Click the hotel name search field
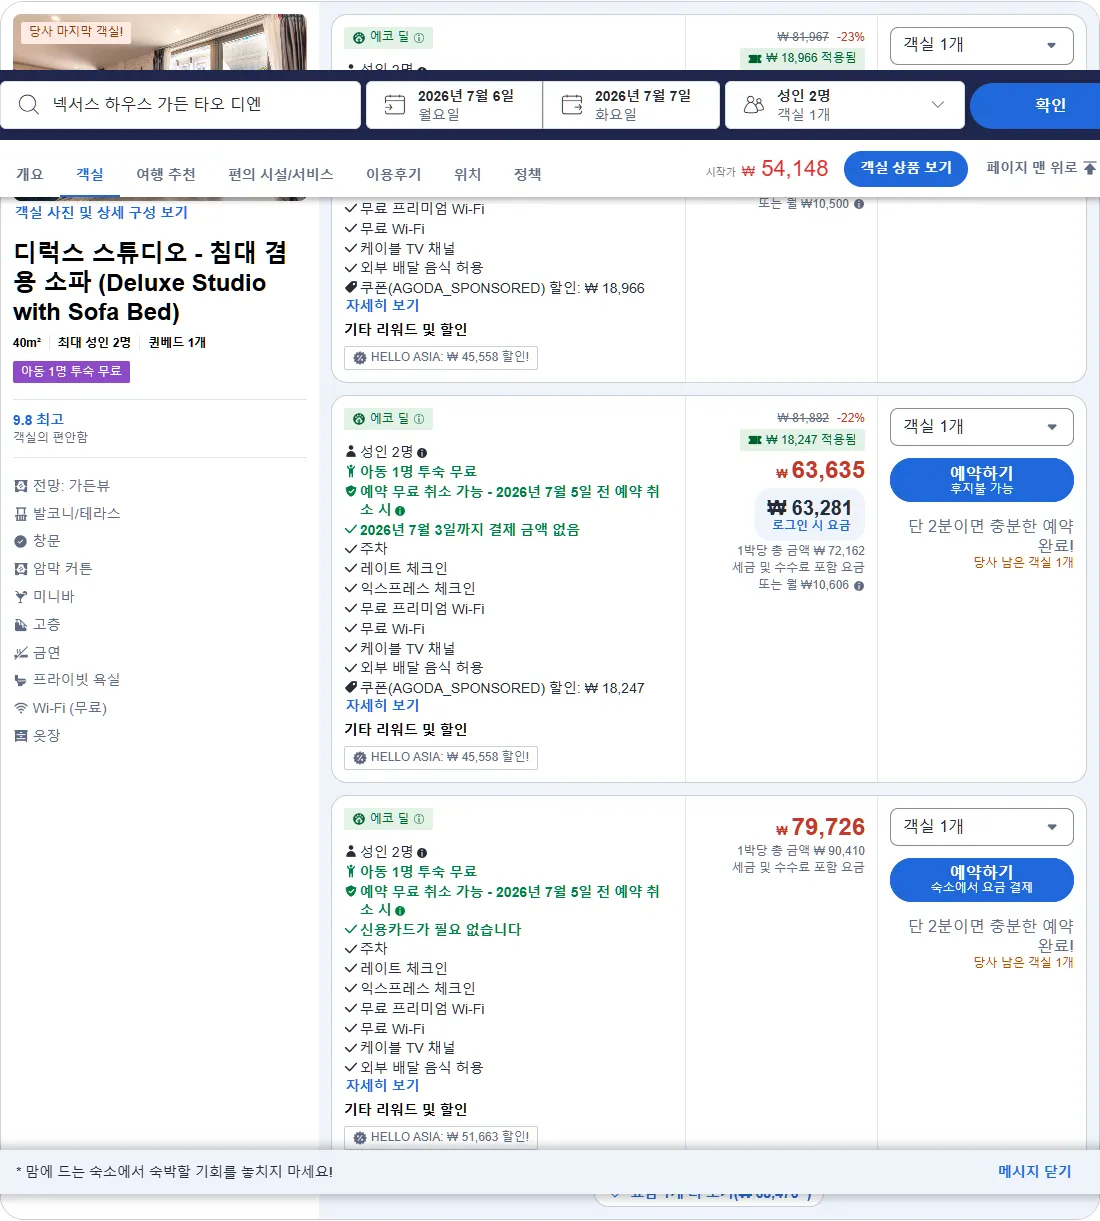The height and width of the screenshot is (1221, 1100). click(x=181, y=104)
